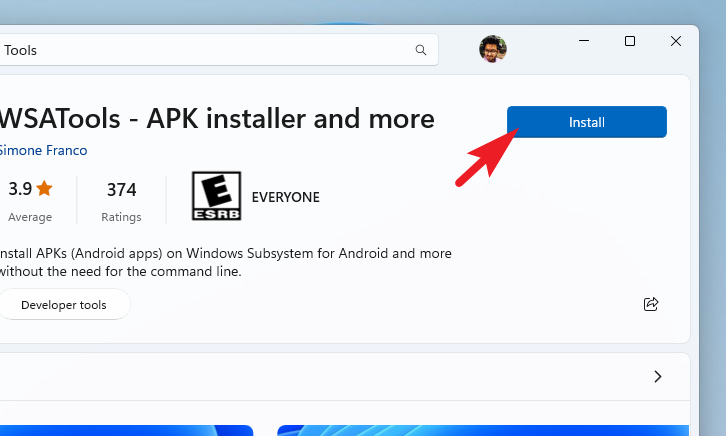Click the EVERYONE rating label
The image size is (726, 436).
[x=286, y=197]
